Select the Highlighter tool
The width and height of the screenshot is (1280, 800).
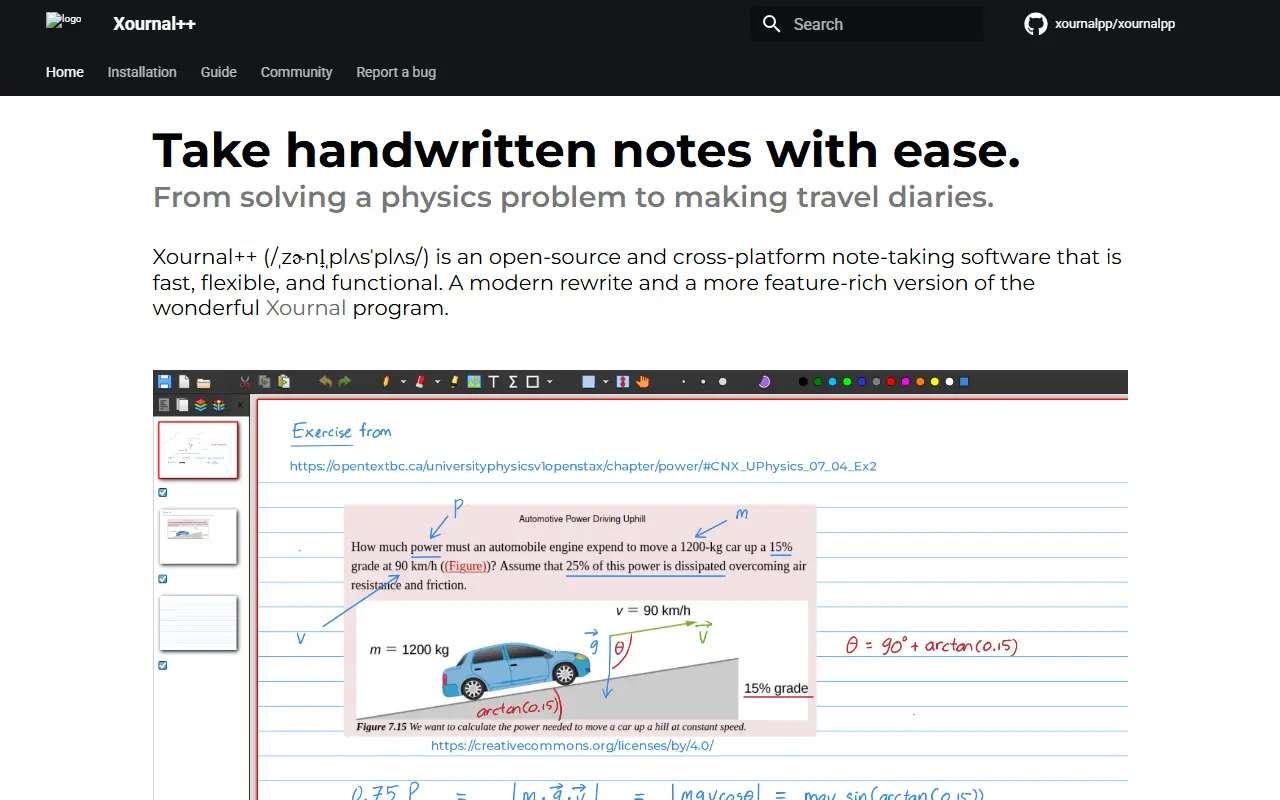tap(454, 382)
